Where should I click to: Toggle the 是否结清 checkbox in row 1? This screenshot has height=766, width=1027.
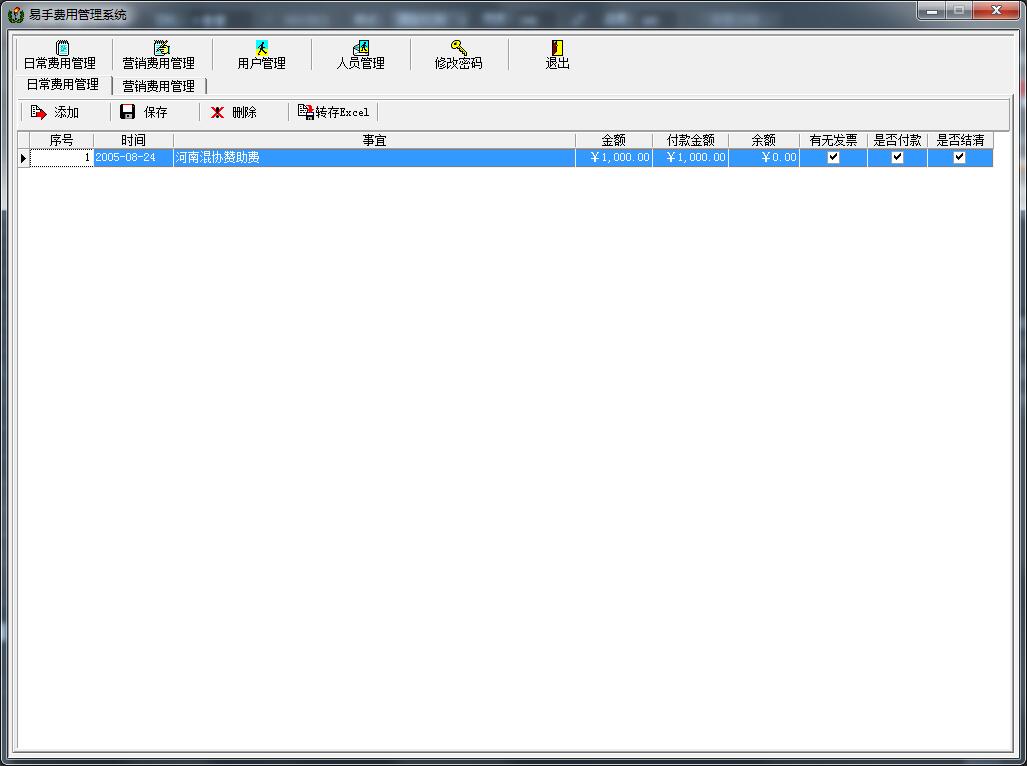coord(959,157)
